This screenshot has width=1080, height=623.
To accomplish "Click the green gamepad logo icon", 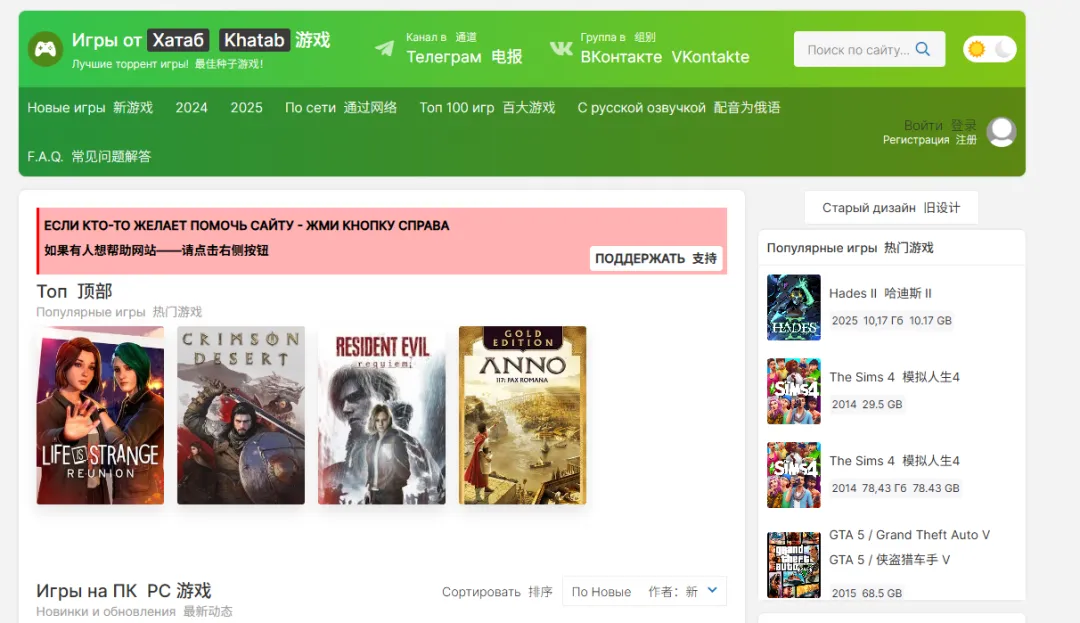I will (x=45, y=49).
